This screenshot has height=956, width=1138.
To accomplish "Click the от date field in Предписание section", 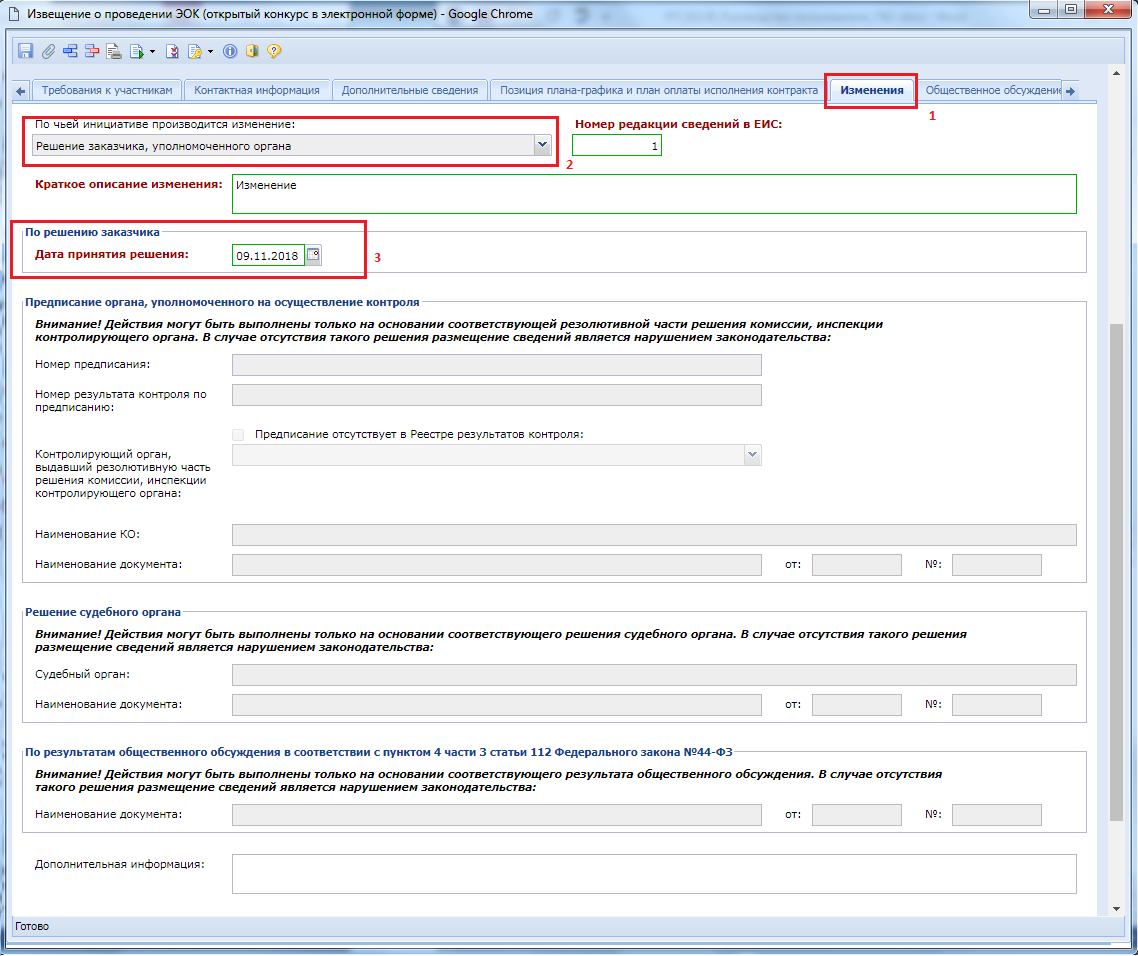I will coord(856,565).
